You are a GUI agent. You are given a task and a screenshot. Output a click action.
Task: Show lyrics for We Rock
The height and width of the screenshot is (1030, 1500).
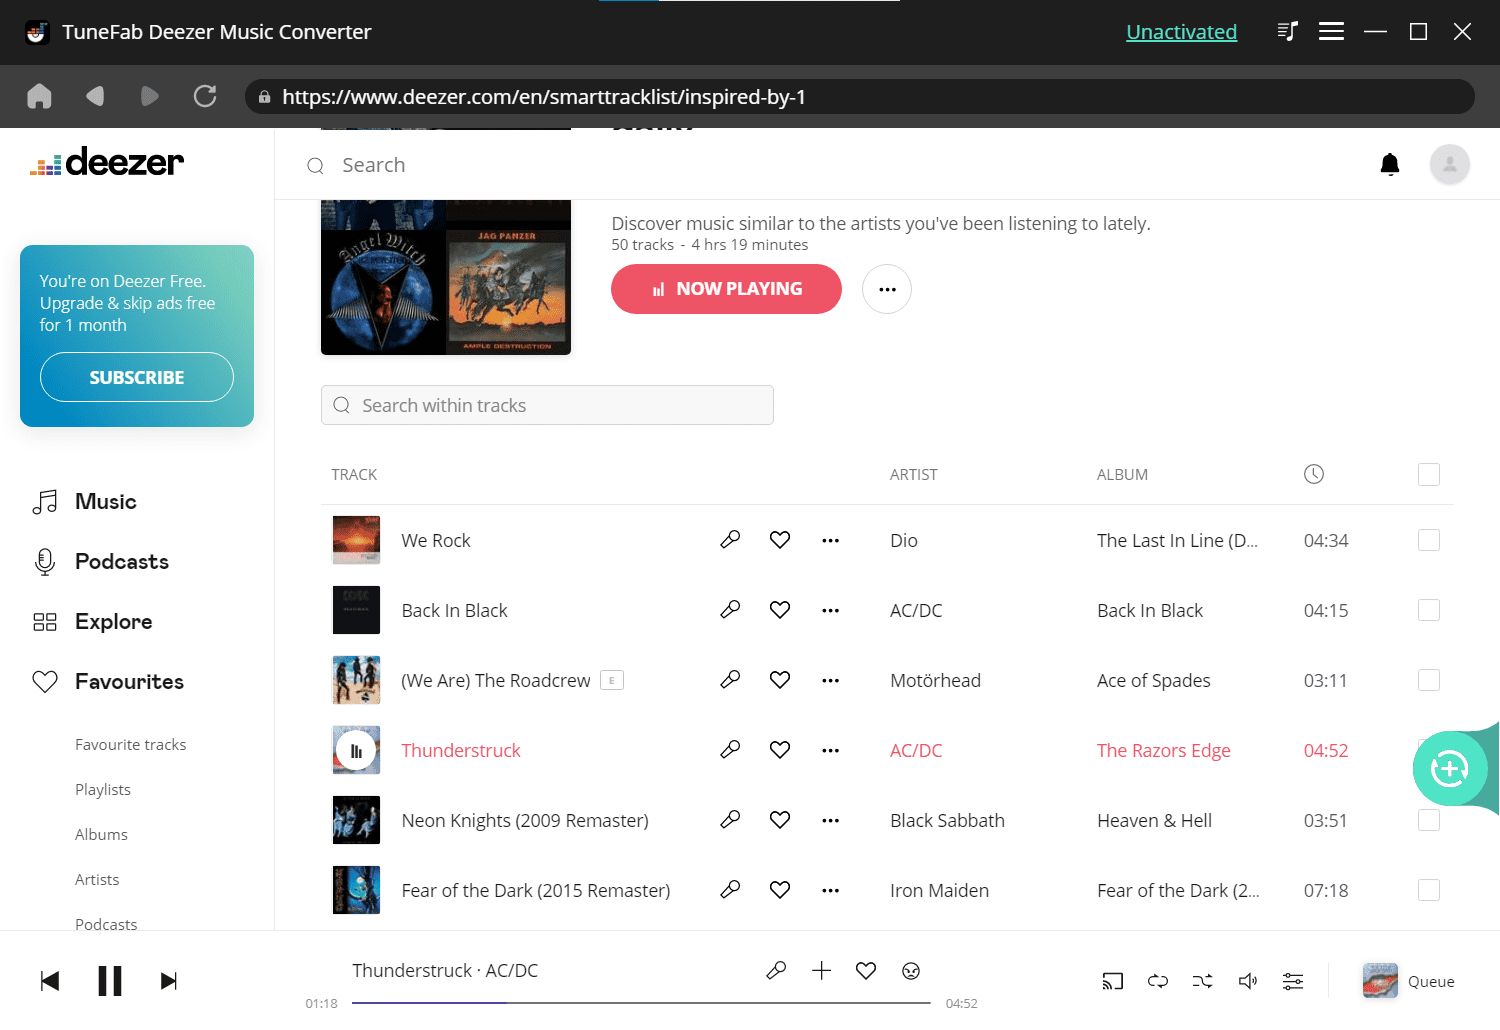(x=730, y=540)
